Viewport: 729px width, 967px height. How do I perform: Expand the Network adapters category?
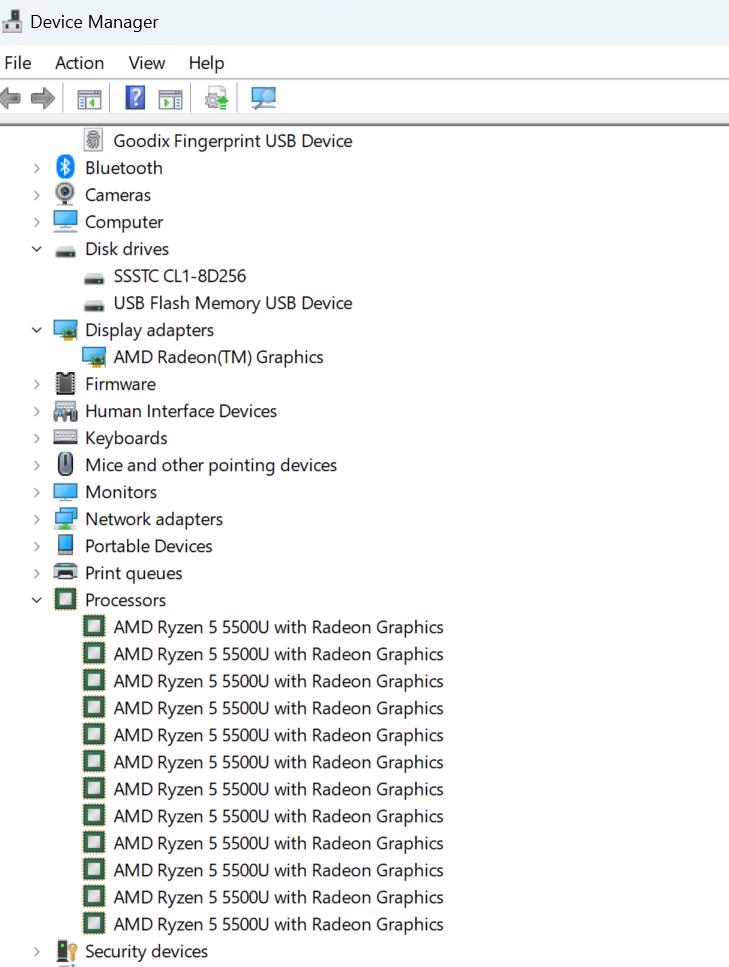(x=37, y=519)
